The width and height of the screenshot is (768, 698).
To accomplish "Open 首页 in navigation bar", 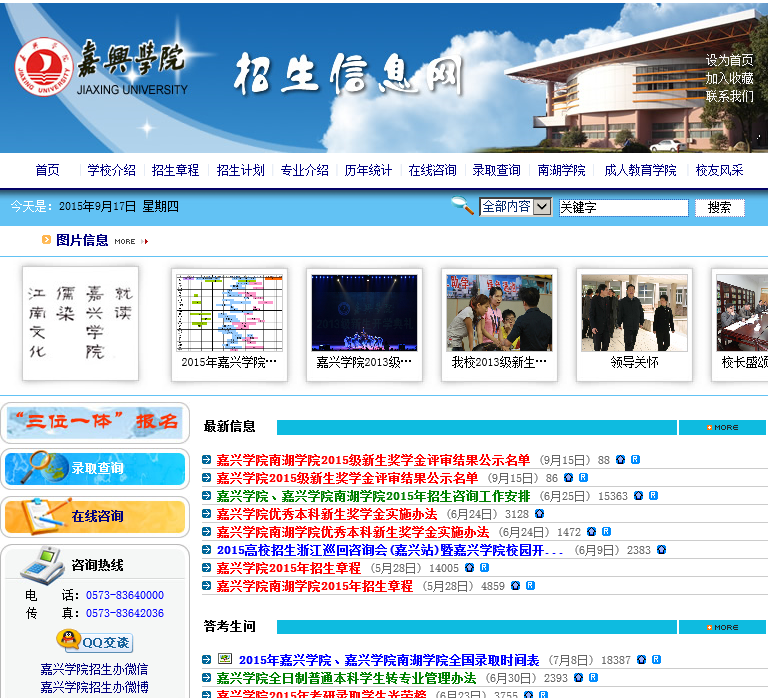I will (x=48, y=170).
